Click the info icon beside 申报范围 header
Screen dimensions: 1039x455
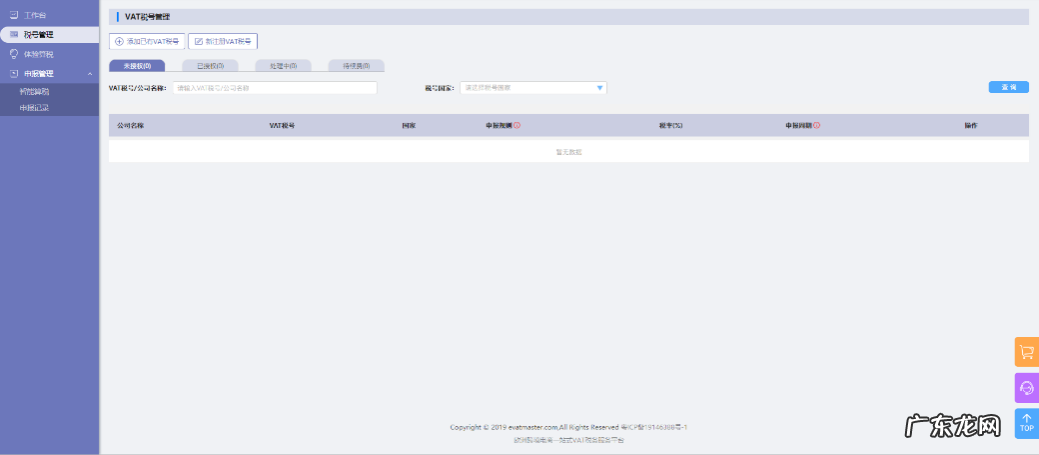coord(517,125)
